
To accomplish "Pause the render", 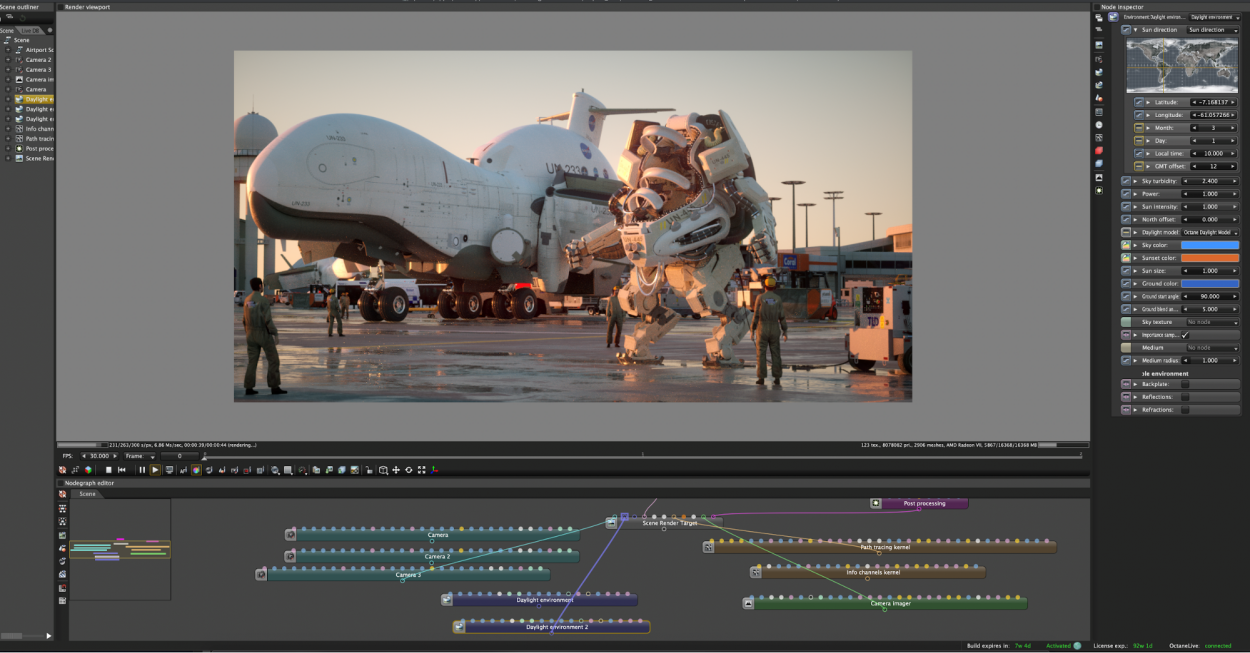I will pyautogui.click(x=142, y=470).
